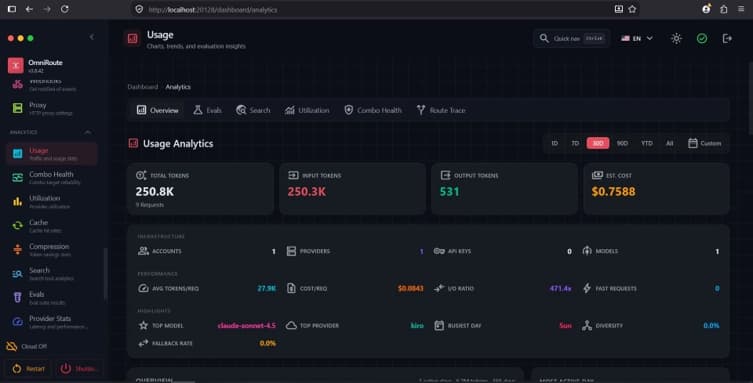Viewport: 753px width, 383px height.
Task: Toggle the light/dark theme sun icon
Action: 676,38
